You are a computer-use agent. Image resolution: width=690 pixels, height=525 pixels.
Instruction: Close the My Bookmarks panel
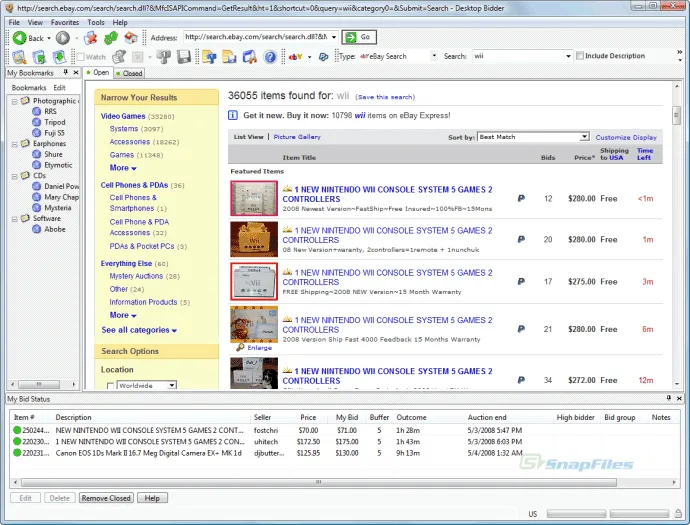pyautogui.click(x=76, y=72)
